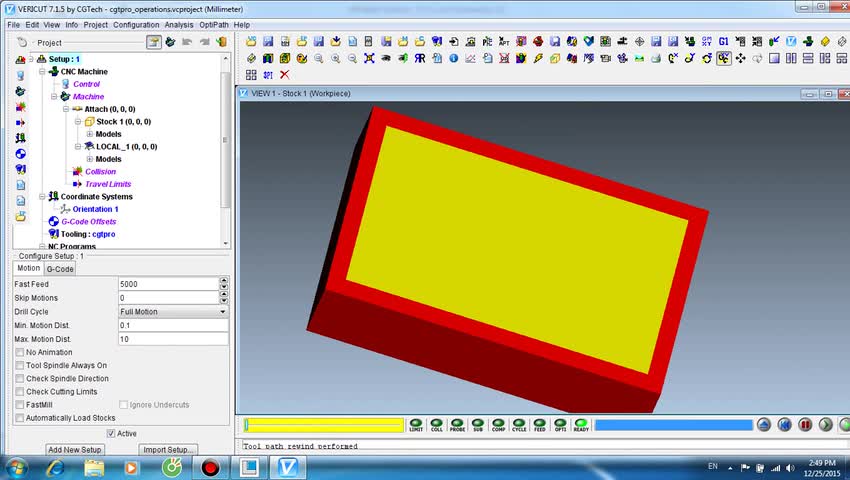This screenshot has height=480, width=850.
Task: Toggle No Animation checkbox
Action: pyautogui.click(x=20, y=353)
